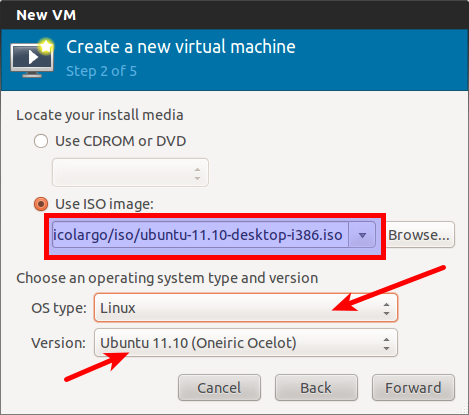Click the Step 2 of 5 header
The image size is (469, 415).
coord(102,71)
